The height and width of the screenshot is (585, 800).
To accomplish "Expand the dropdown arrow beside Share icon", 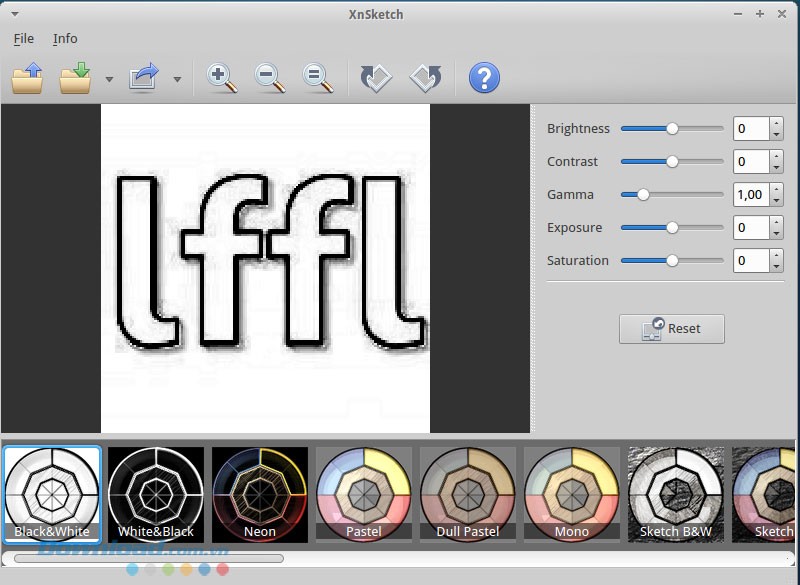I will (177, 79).
